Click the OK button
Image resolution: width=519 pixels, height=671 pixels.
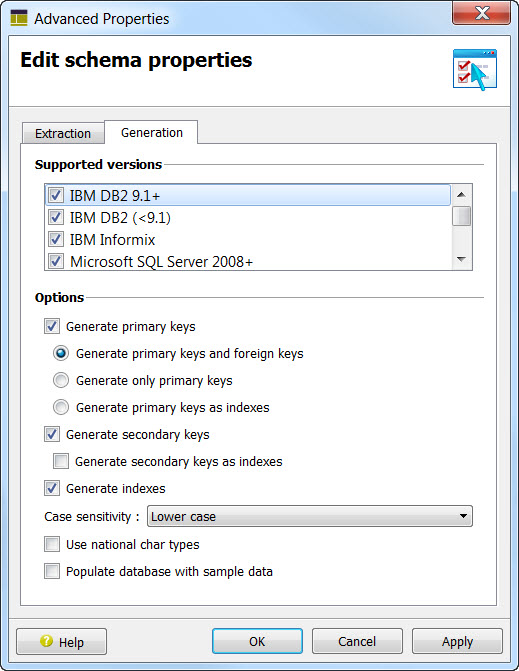point(257,641)
